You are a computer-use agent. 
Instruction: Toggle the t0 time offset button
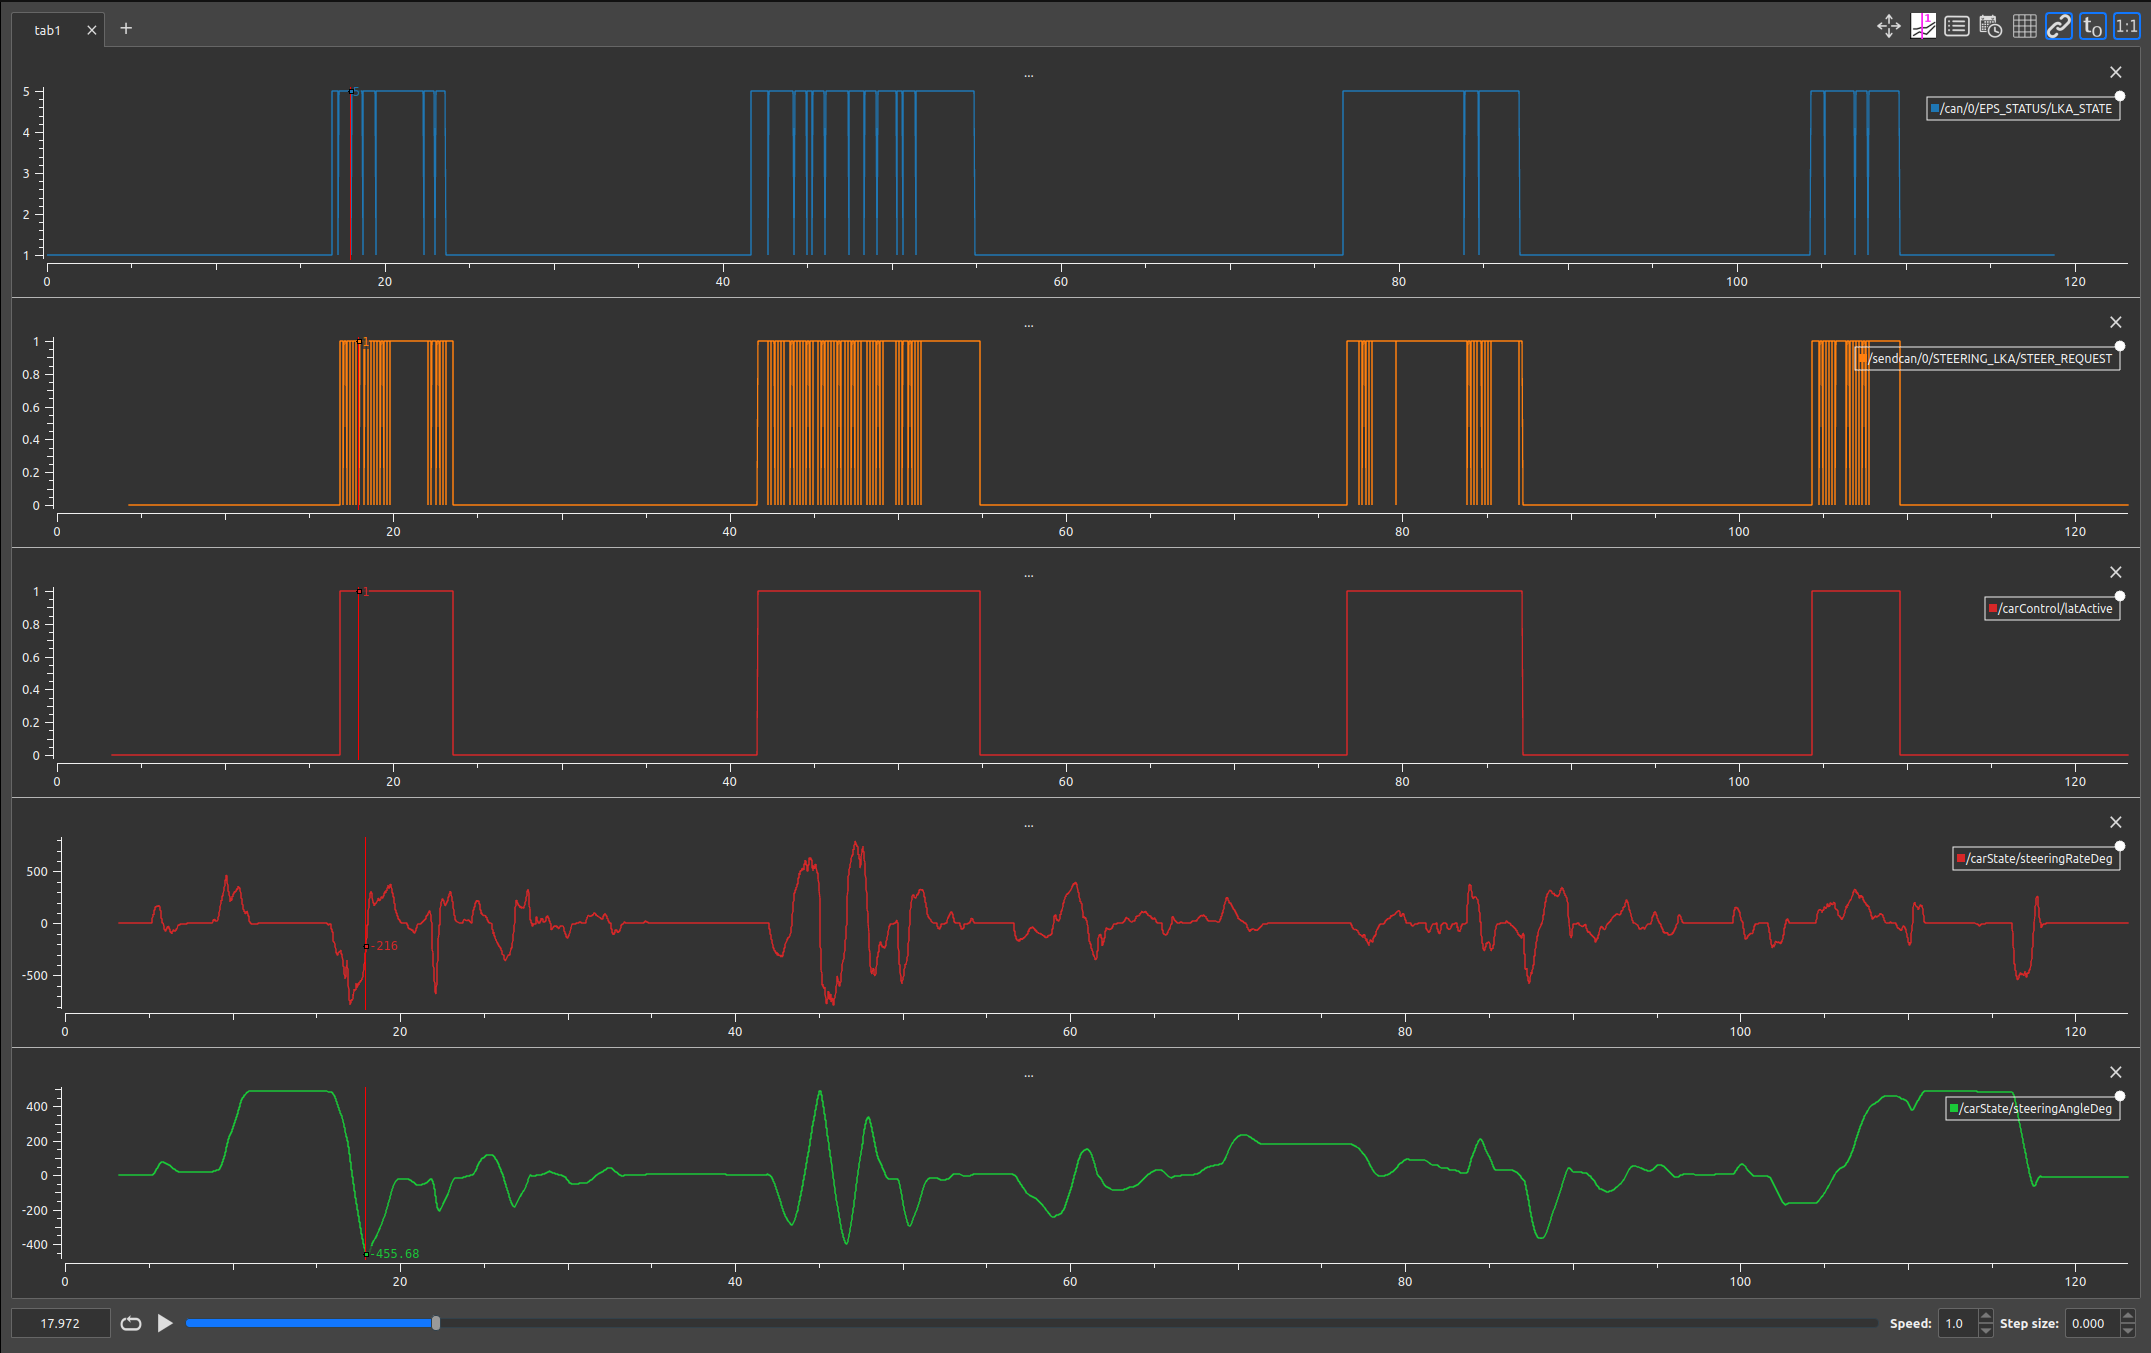(x=2092, y=27)
